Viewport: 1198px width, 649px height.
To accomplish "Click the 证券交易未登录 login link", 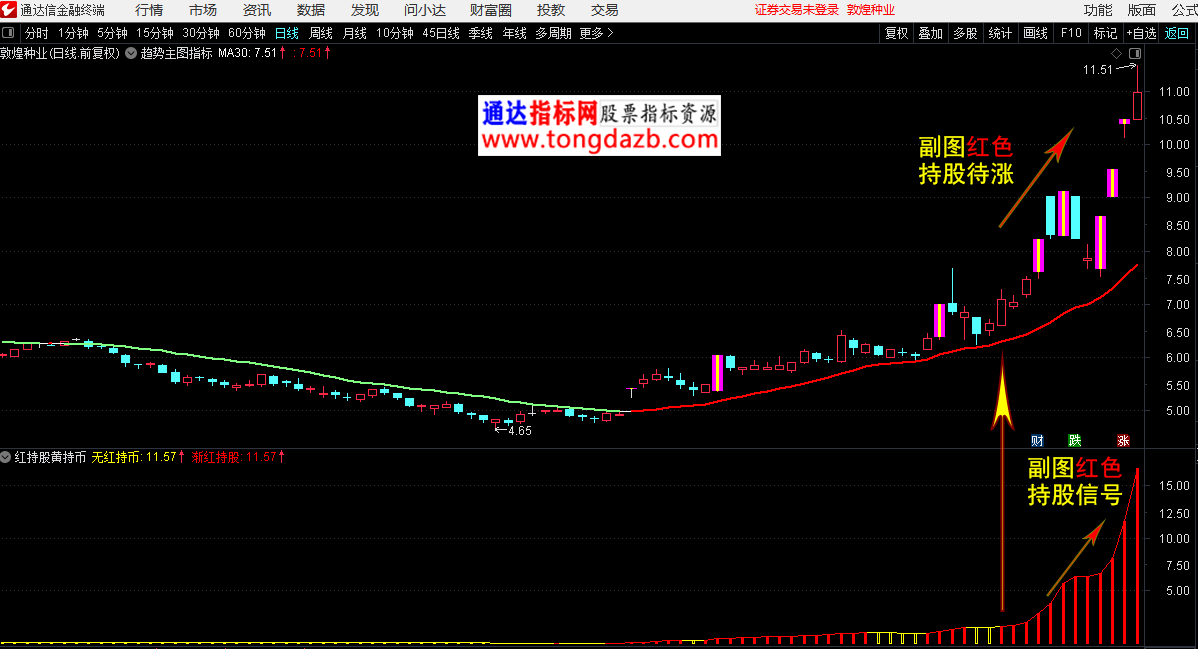I will 797,10.
